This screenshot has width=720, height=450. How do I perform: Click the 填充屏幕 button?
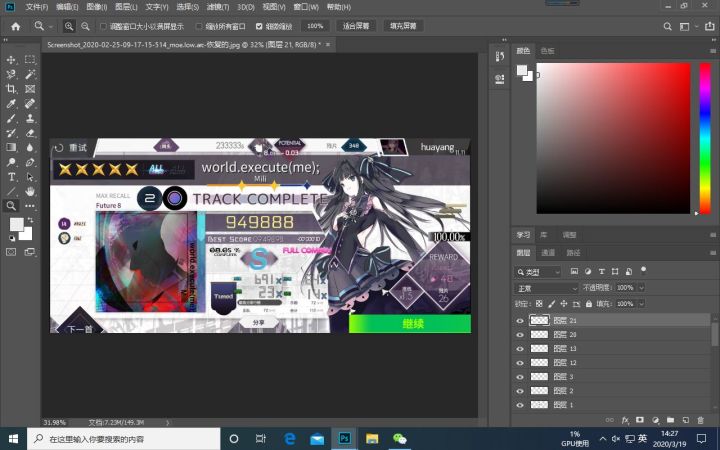(x=403, y=26)
